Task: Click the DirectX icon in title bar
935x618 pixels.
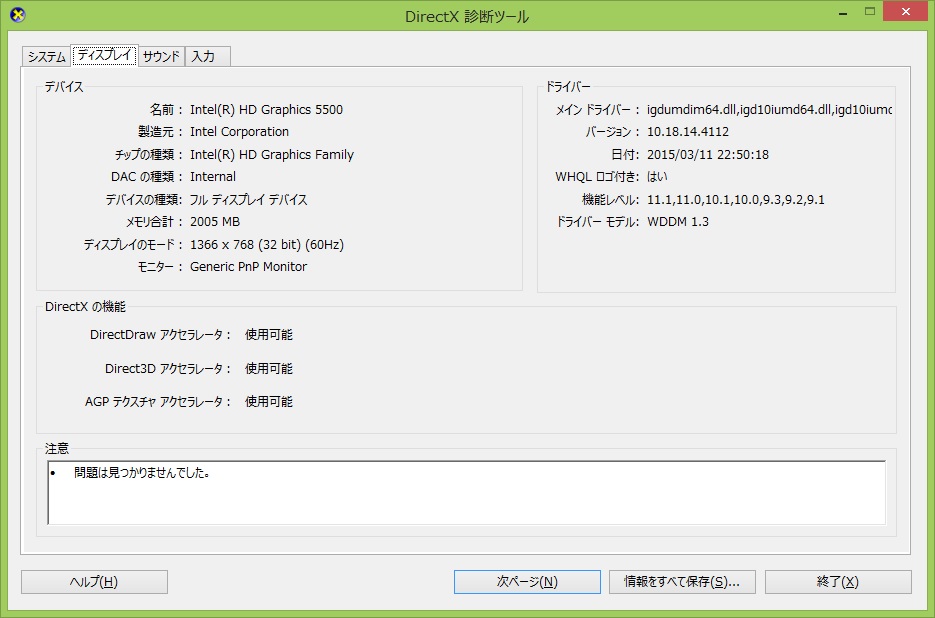Action: click(18, 15)
